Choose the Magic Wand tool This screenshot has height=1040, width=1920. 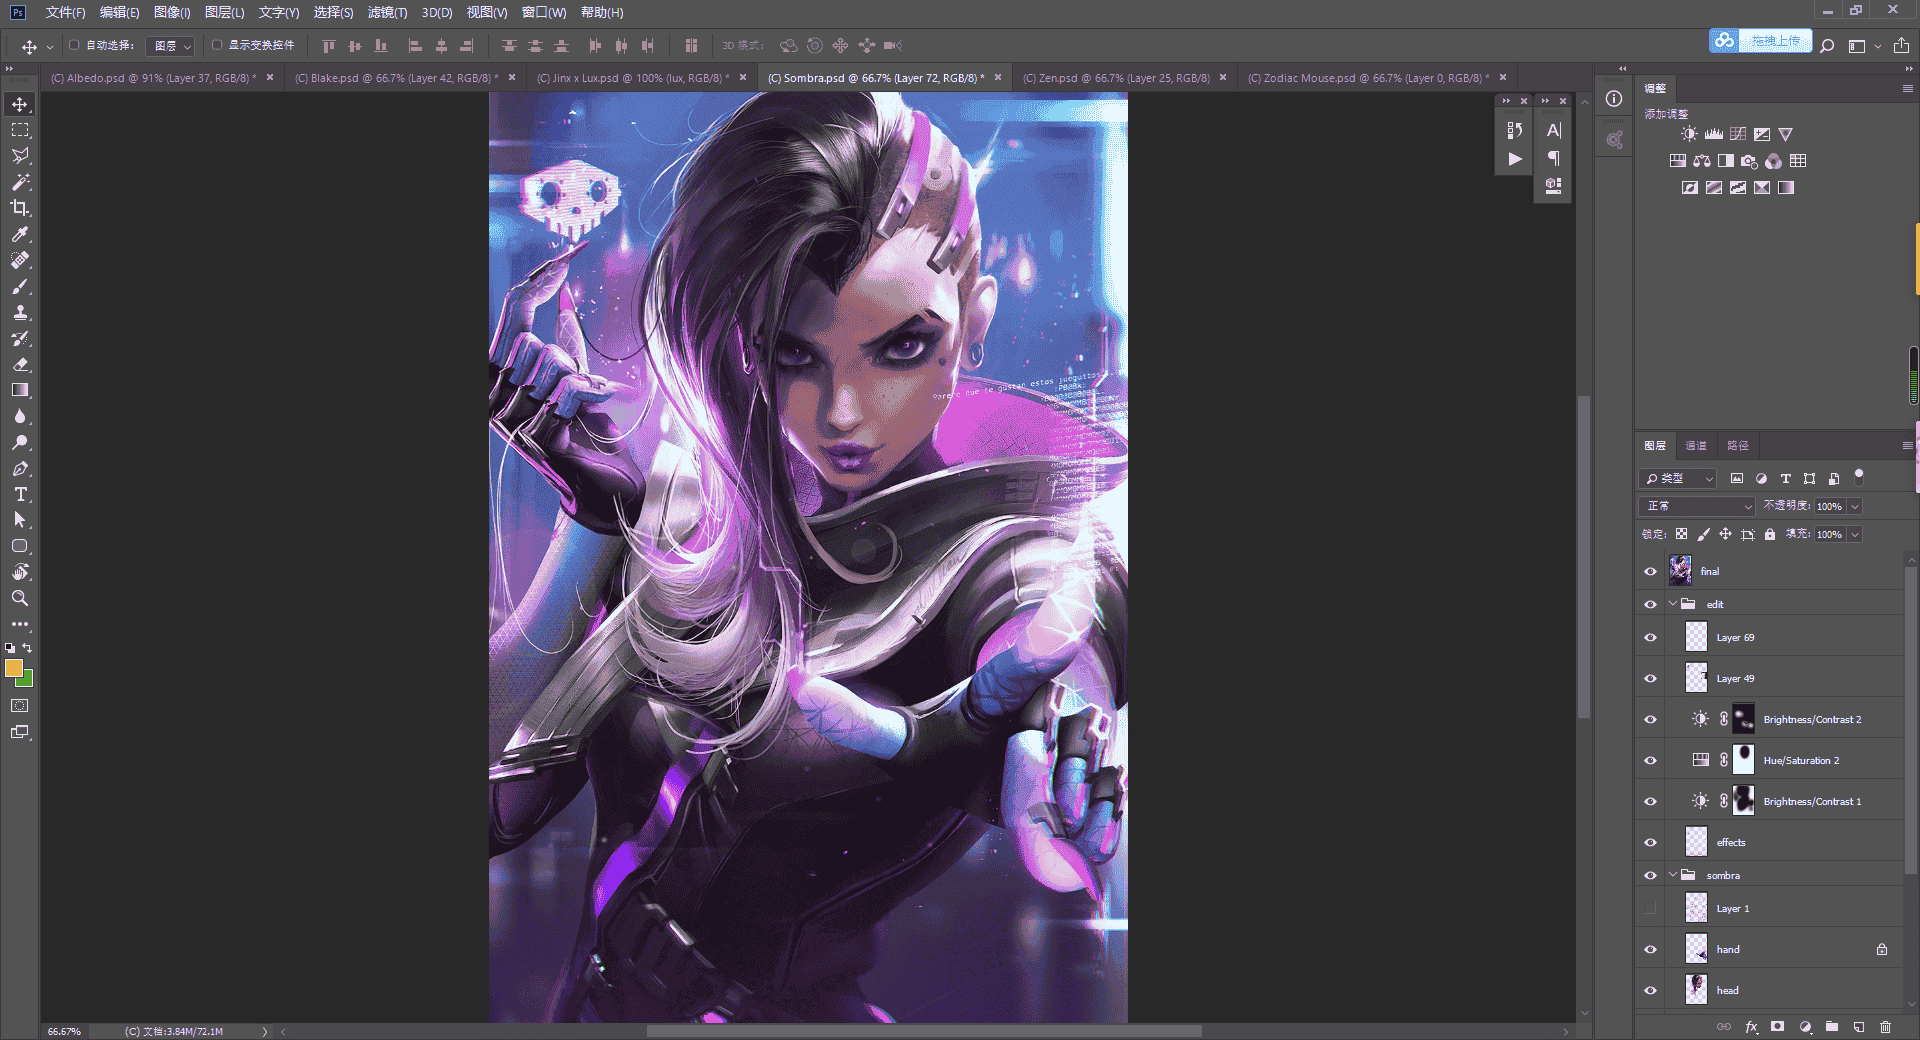point(20,183)
